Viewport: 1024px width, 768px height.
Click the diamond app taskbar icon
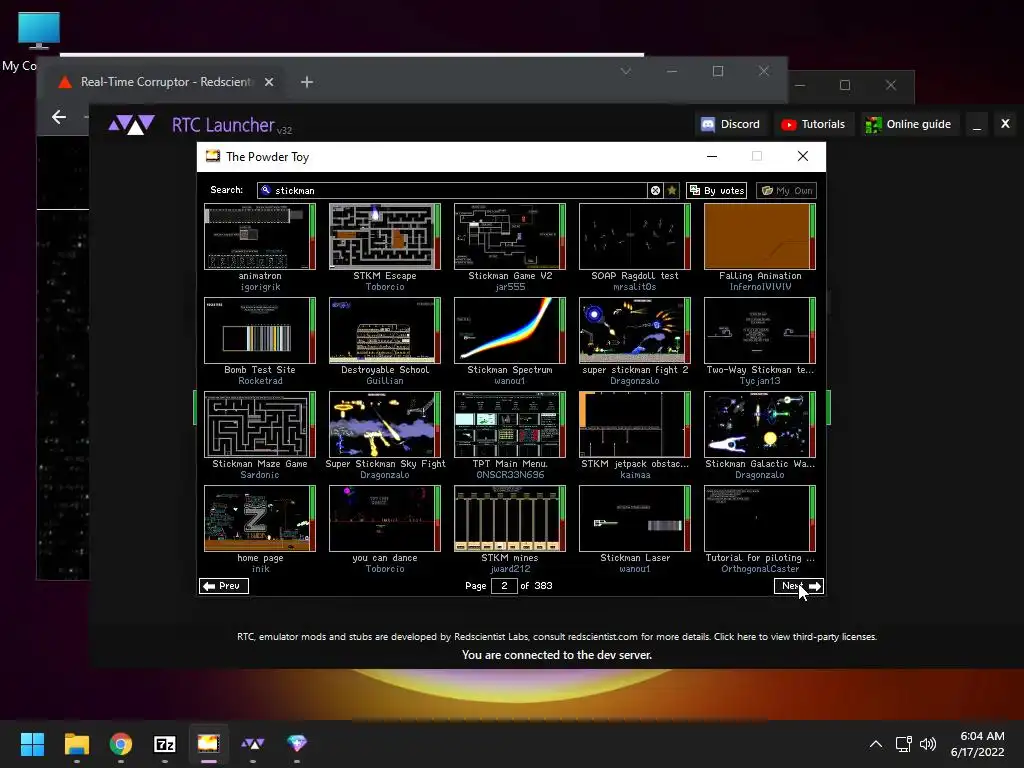(x=297, y=744)
